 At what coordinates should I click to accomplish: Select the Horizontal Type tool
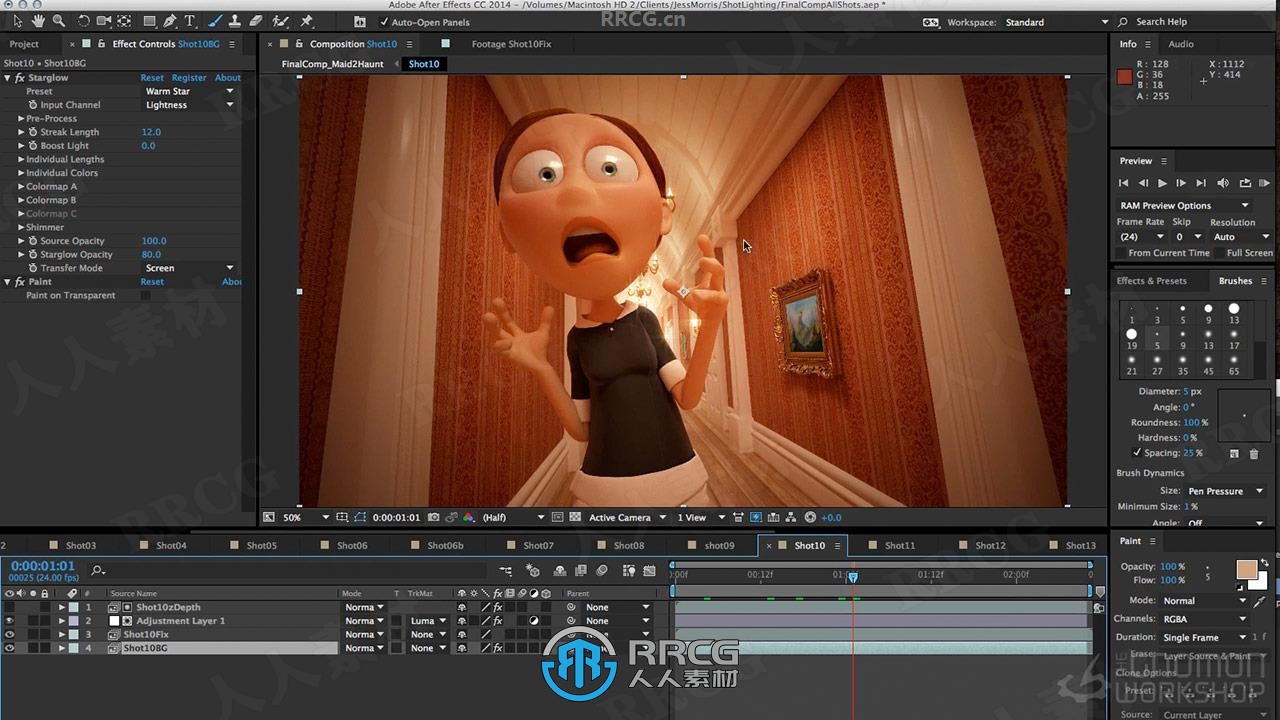(x=190, y=21)
